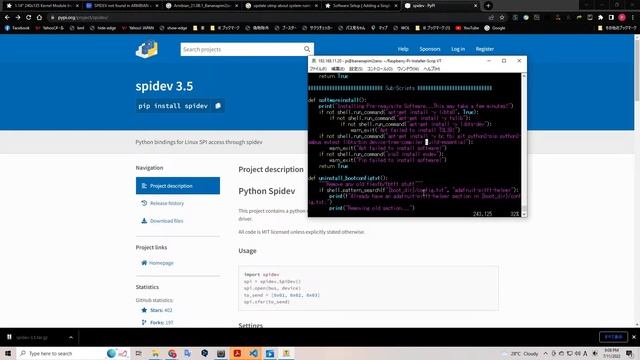The height and width of the screenshot is (360, 640).
Task: Open the Adobe Acrobat taskbar icon
Action: click(237, 353)
